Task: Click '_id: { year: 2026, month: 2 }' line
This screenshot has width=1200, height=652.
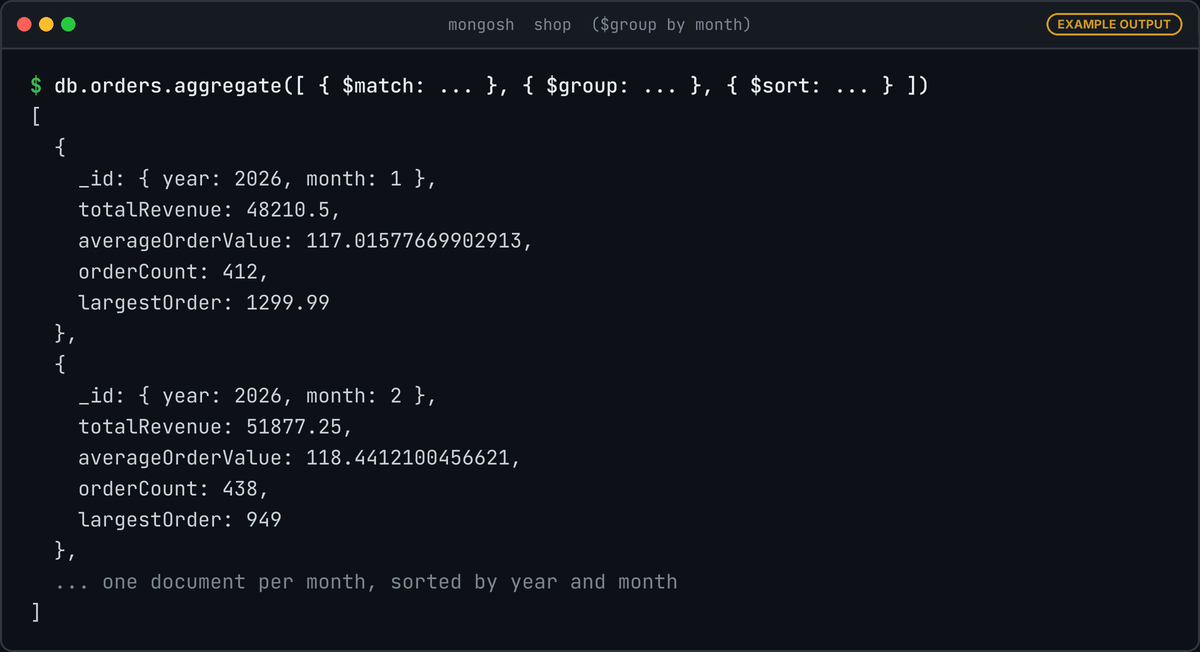Action: coord(258,396)
